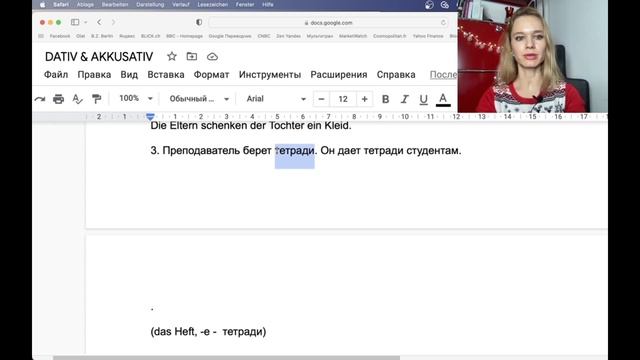Toggle the Safari sidebar icon
This screenshot has width=640, height=360.
click(x=75, y=22)
